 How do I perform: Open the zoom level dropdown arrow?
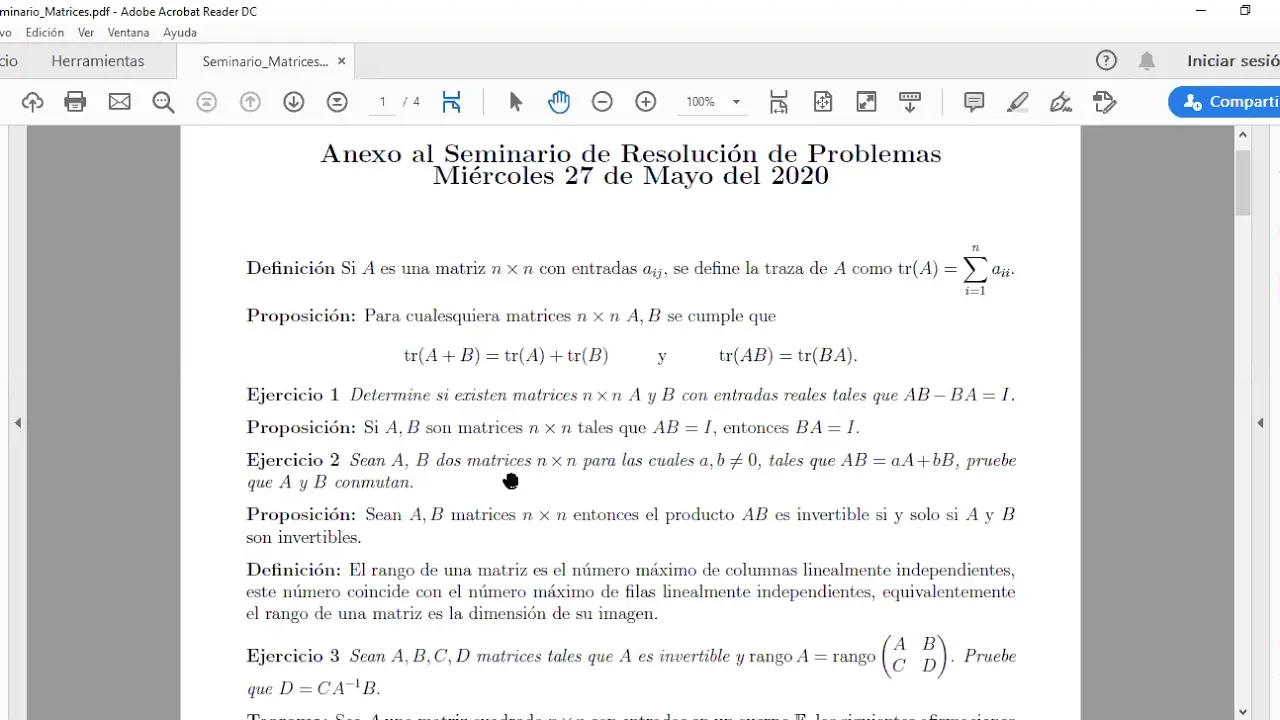[x=737, y=102]
